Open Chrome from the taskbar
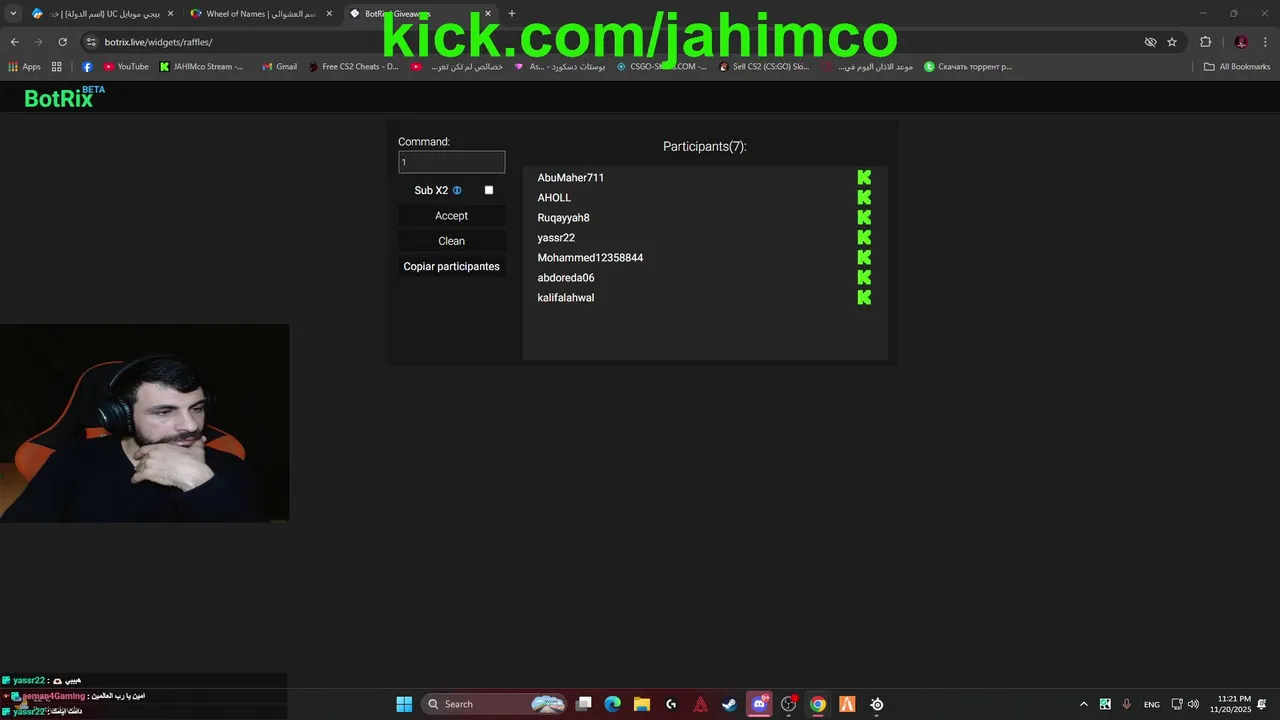This screenshot has width=1280, height=720. click(818, 704)
